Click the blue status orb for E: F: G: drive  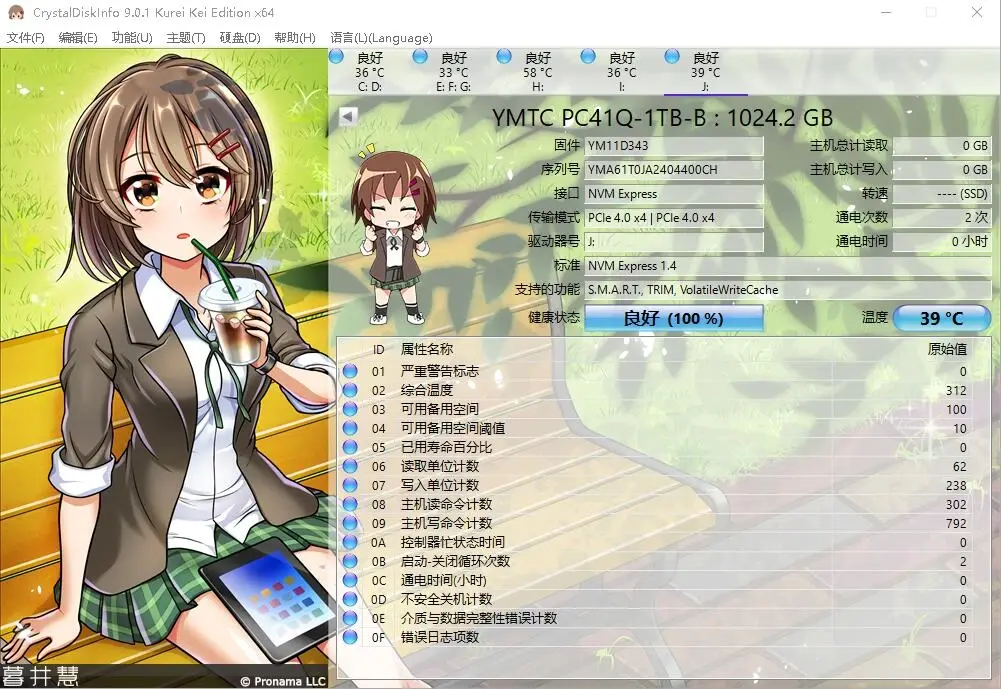pos(420,56)
